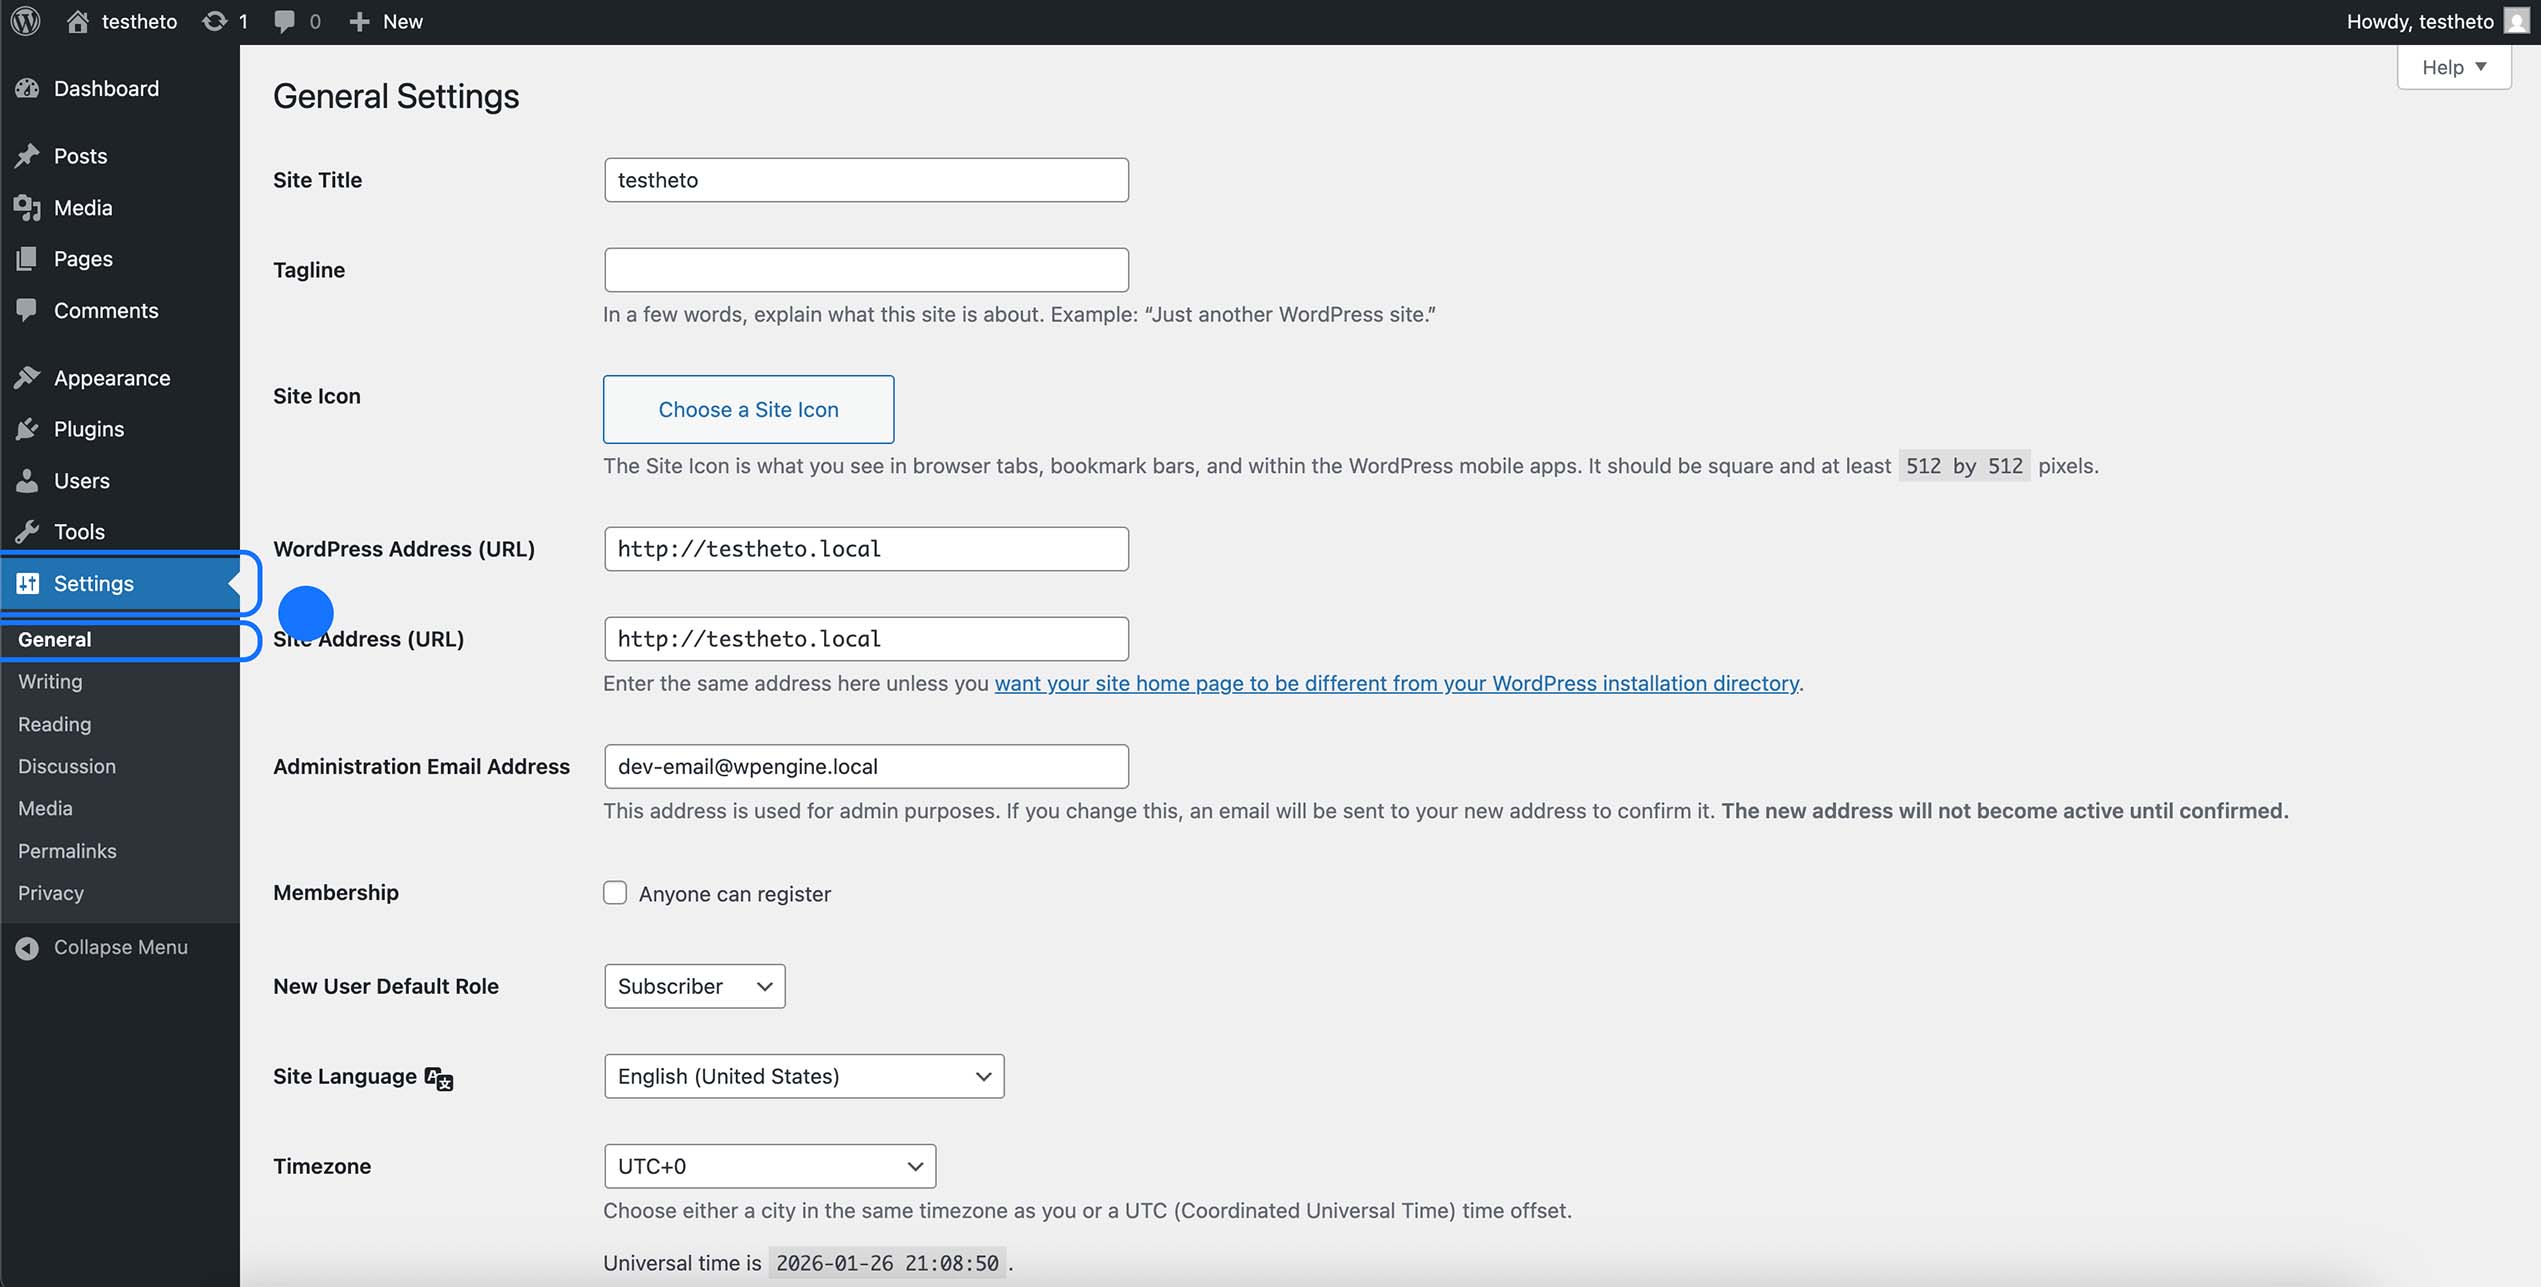Image resolution: width=2541 pixels, height=1287 pixels.
Task: Open the Timezone UTC+0 dropdown
Action: pyautogui.click(x=768, y=1165)
